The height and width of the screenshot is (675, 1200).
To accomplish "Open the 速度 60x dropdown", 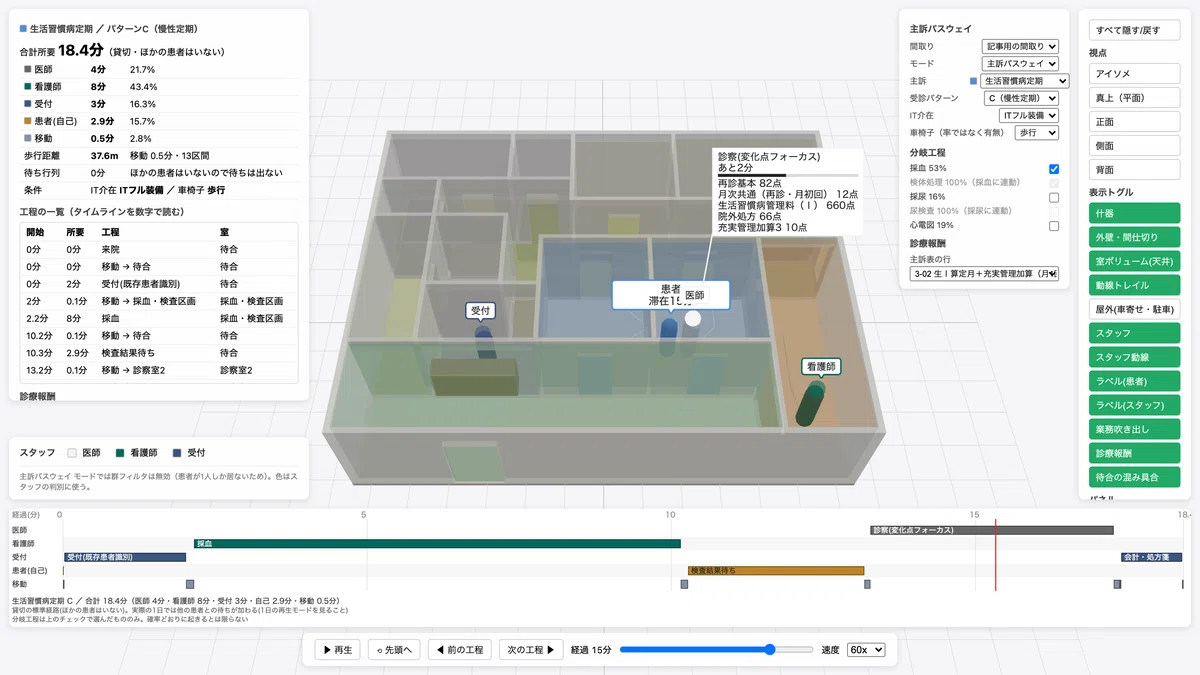I will (866, 650).
